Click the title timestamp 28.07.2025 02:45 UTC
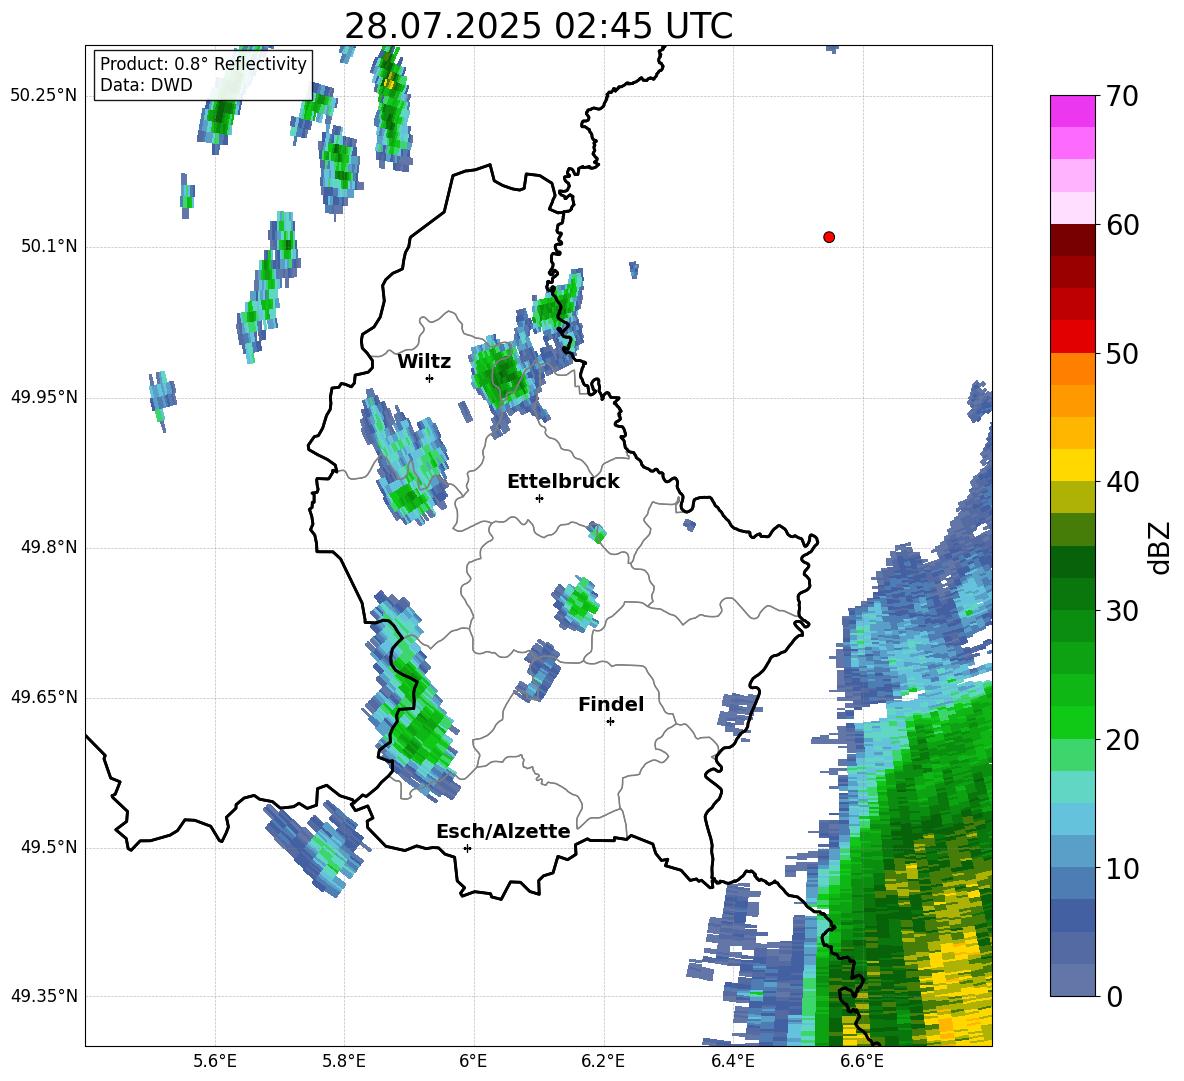Screen dimensions: 1184x1081 coord(538,26)
